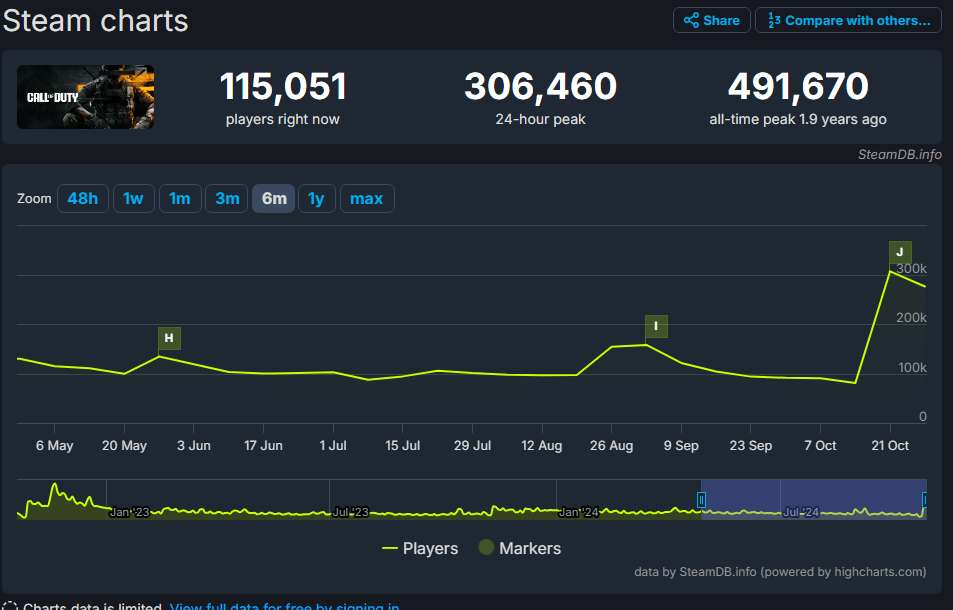The image size is (953, 610).
Task: Choose the 3m zoom range
Action: 227,199
